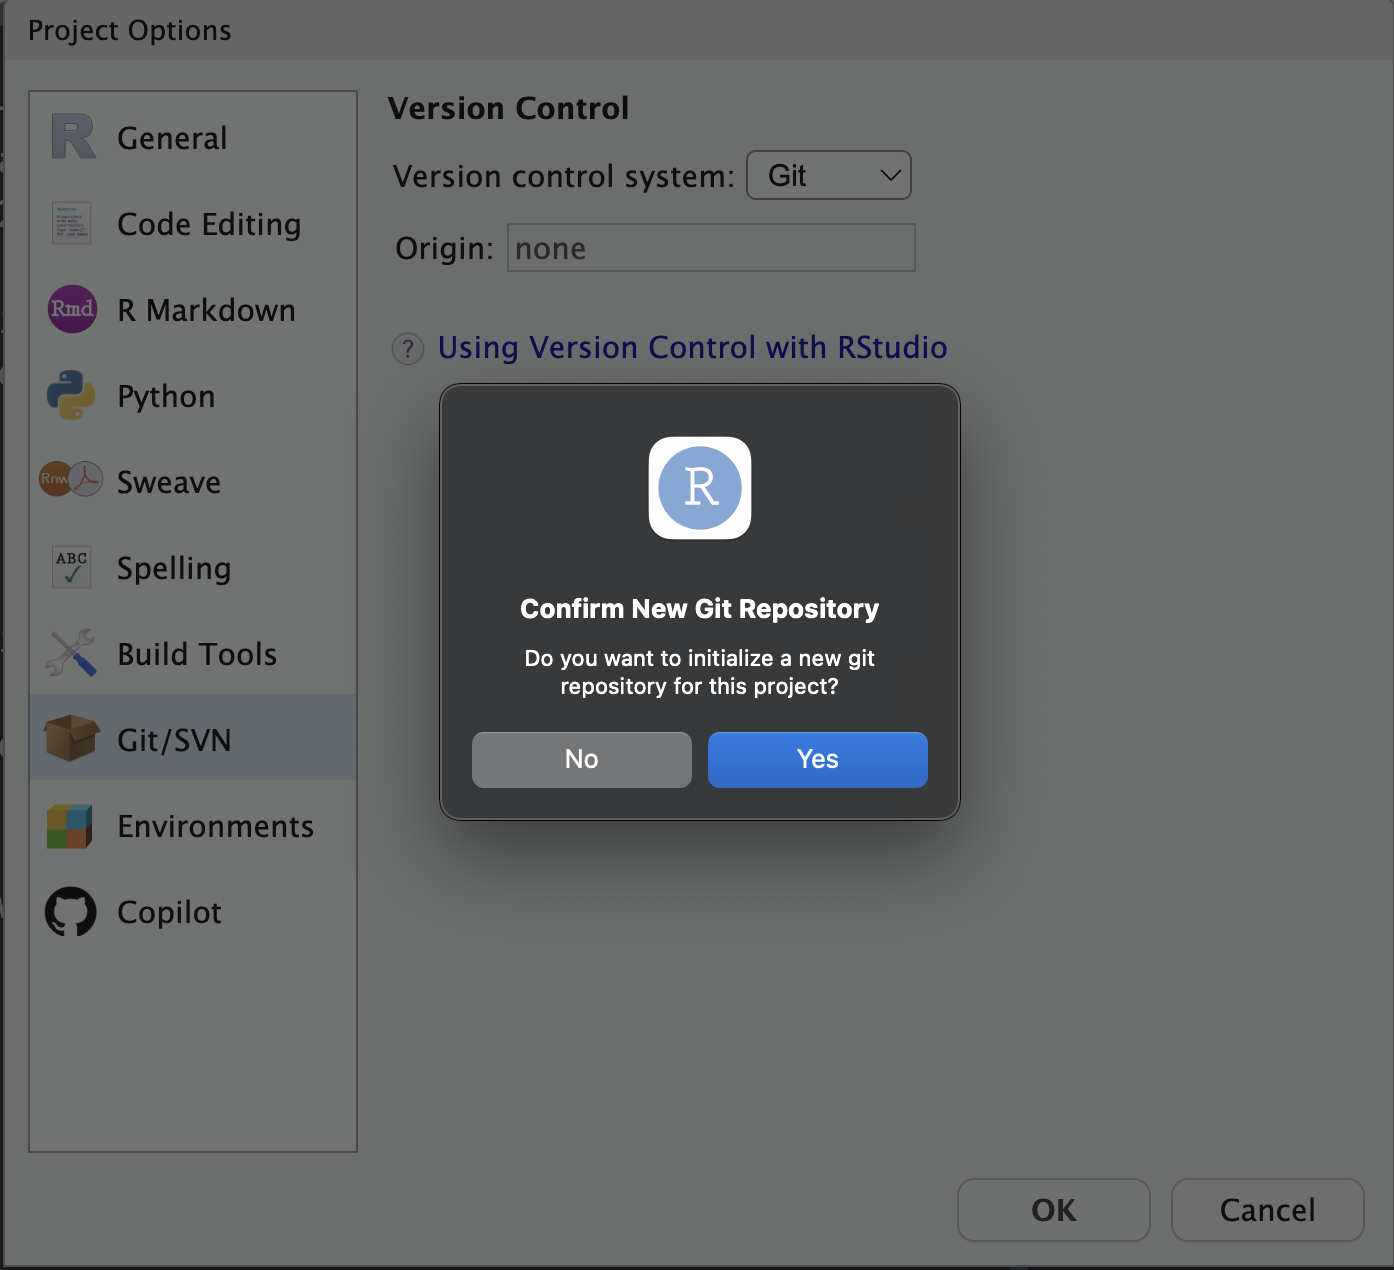Cancel the Project Options dialog
Image resolution: width=1394 pixels, height=1270 pixels.
click(x=1268, y=1210)
